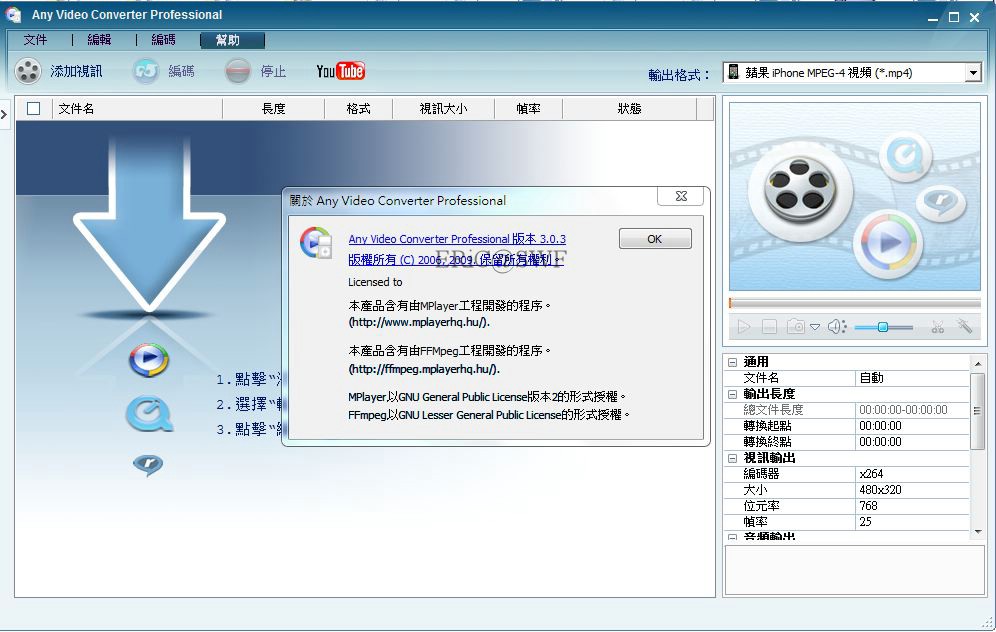Click the wand effects icon in player bar
996x632 pixels.
point(965,326)
